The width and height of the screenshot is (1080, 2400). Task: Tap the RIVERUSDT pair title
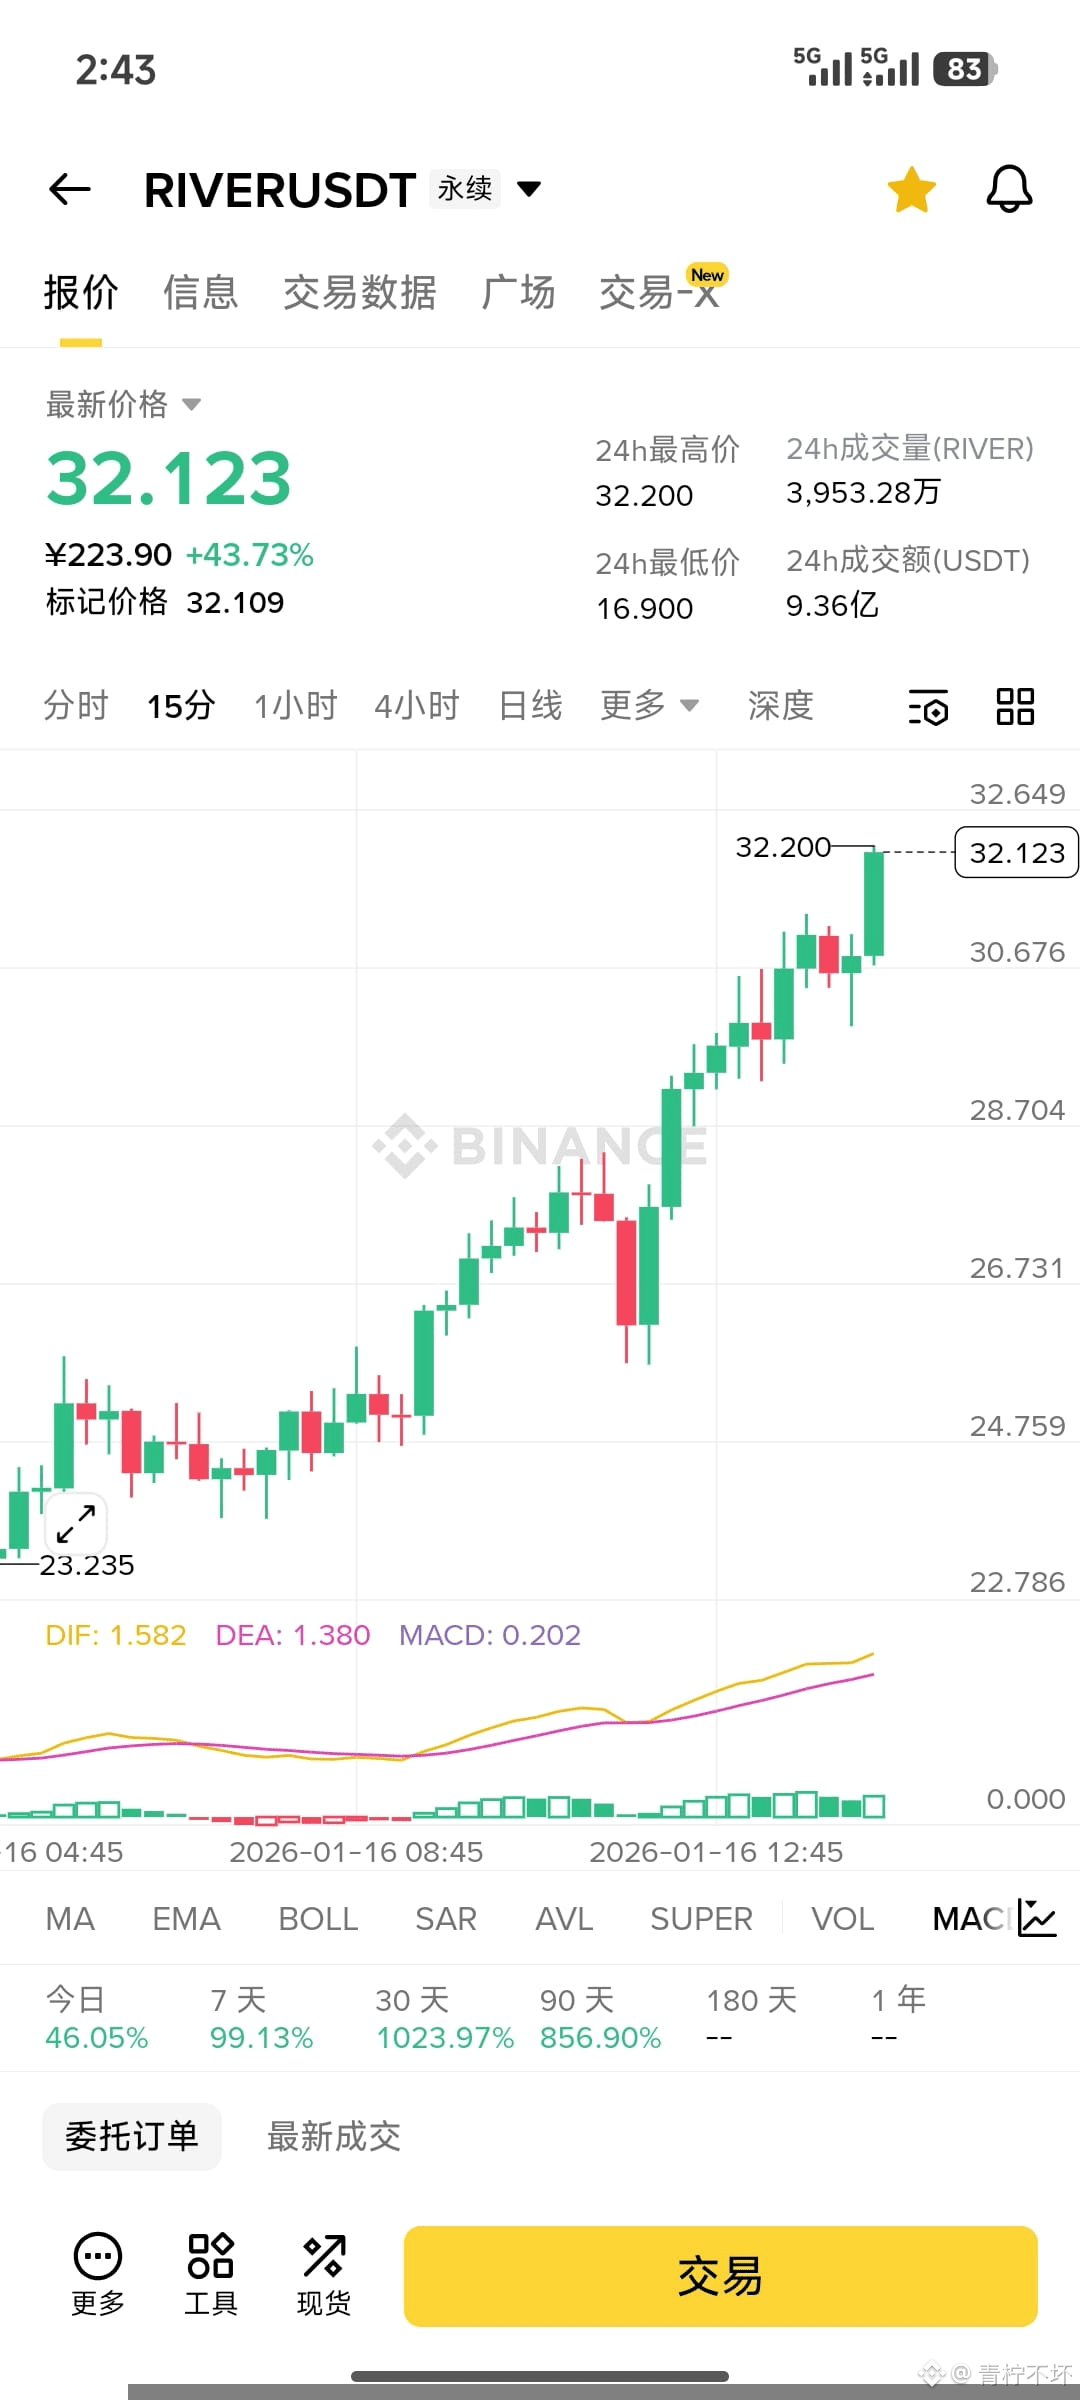(280, 190)
